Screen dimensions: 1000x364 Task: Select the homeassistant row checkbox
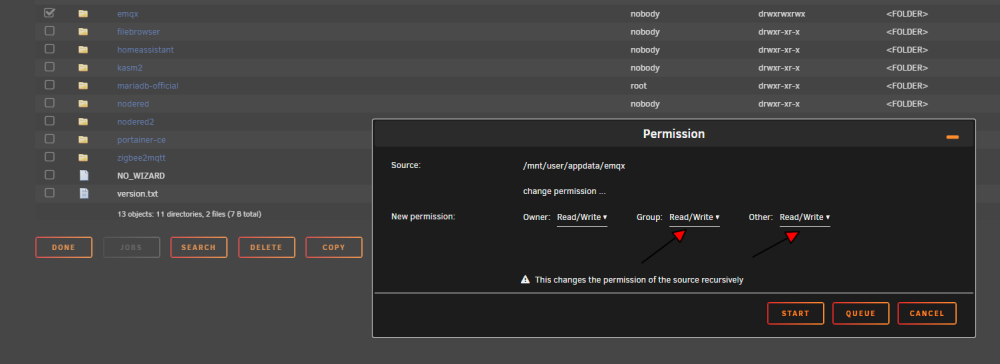(x=49, y=48)
